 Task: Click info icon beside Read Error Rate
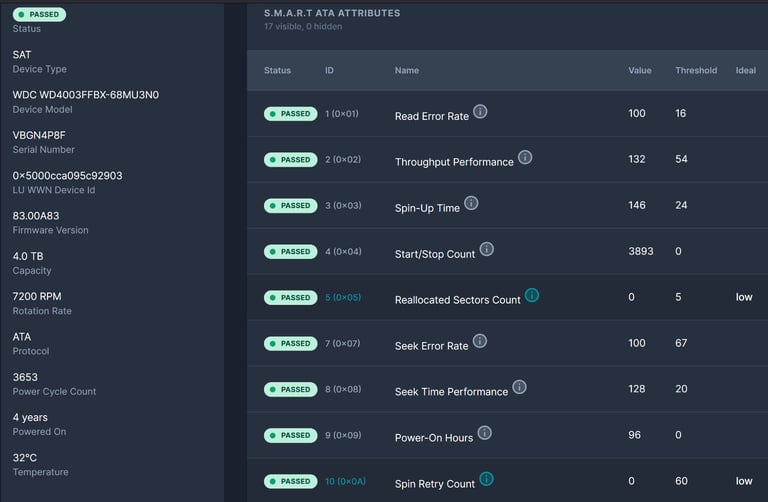tap(480, 112)
